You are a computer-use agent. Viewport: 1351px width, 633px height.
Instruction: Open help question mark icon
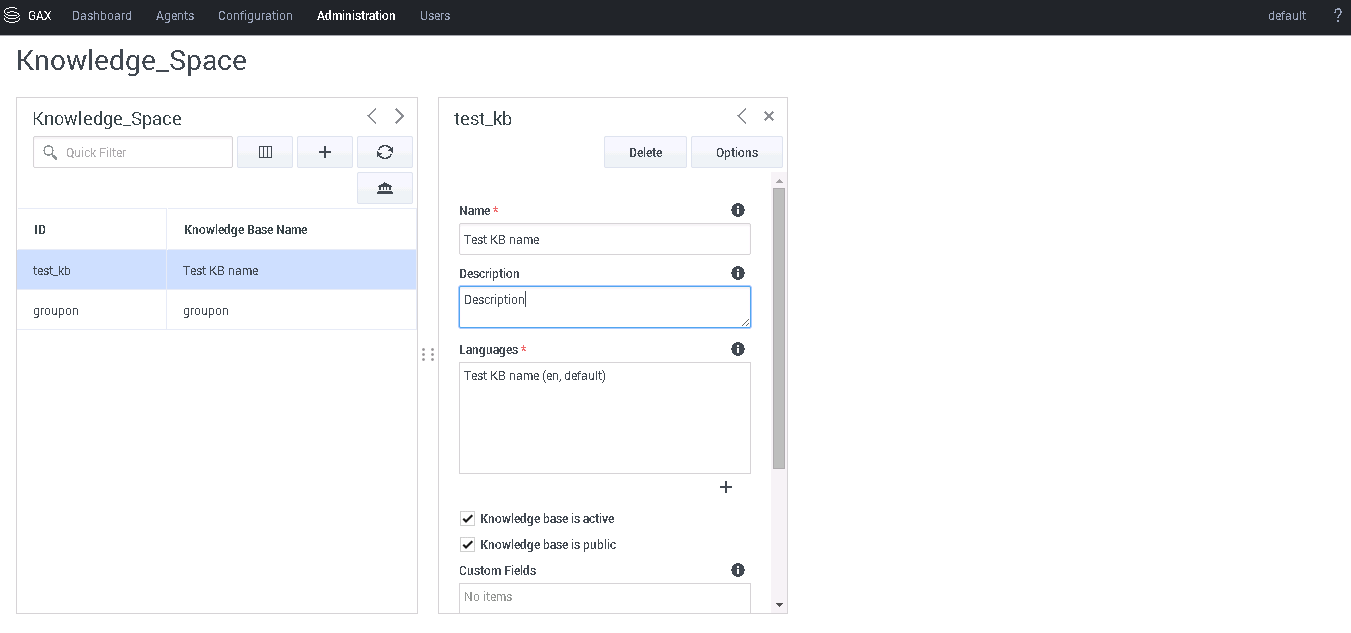[1337, 16]
